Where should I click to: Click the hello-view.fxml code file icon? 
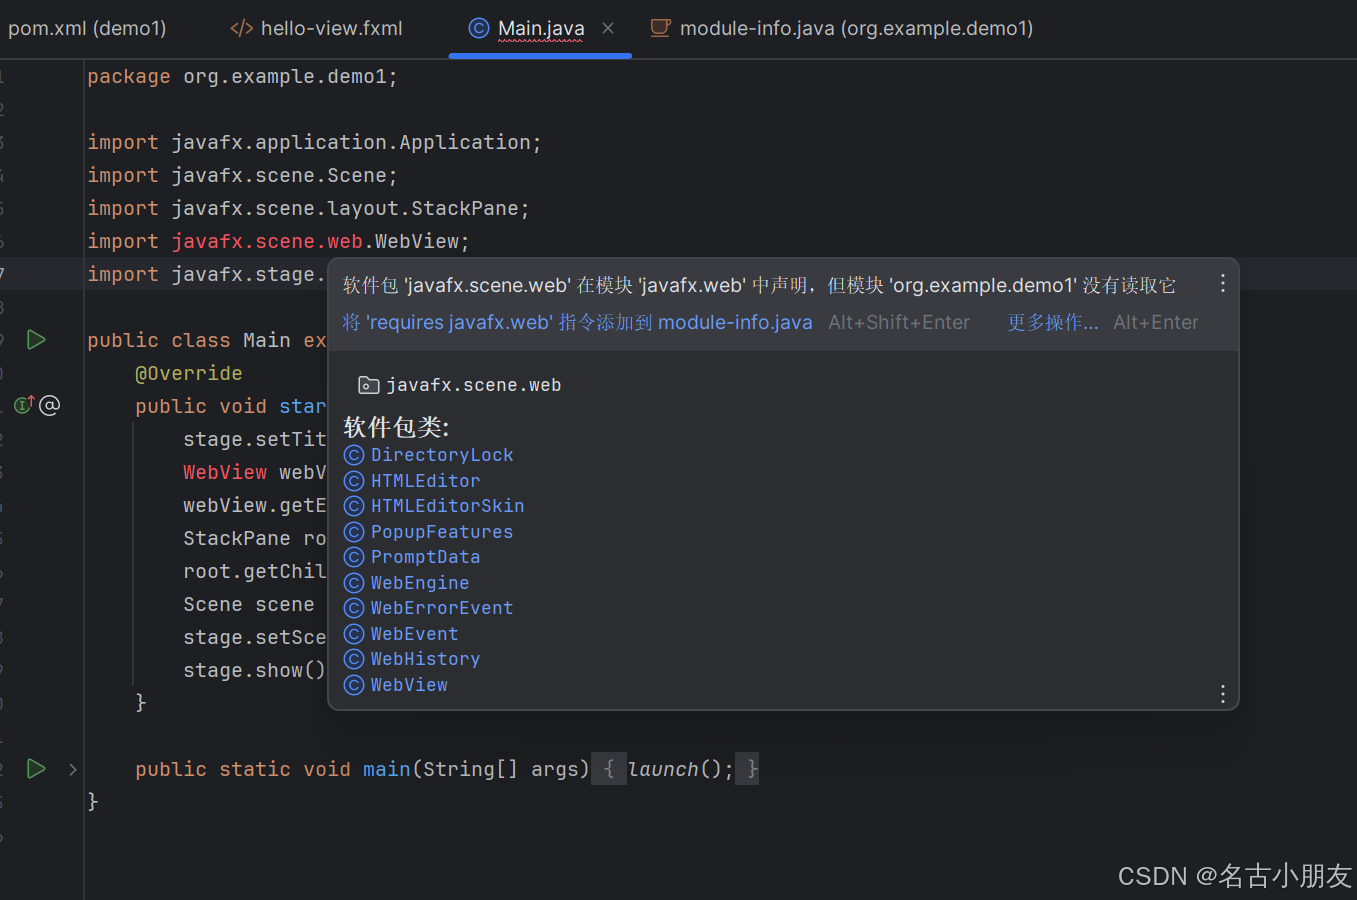(241, 28)
